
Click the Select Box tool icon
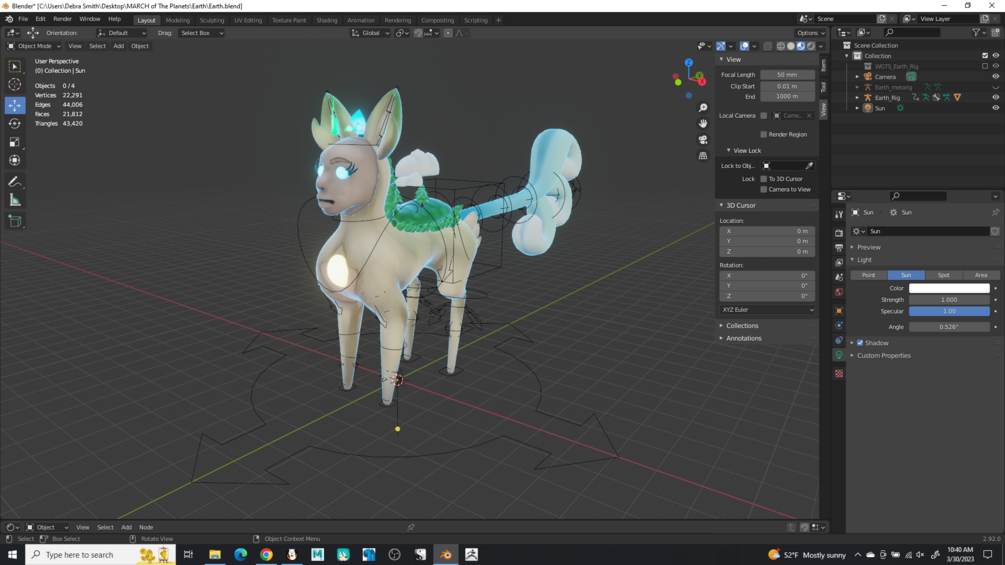15,66
